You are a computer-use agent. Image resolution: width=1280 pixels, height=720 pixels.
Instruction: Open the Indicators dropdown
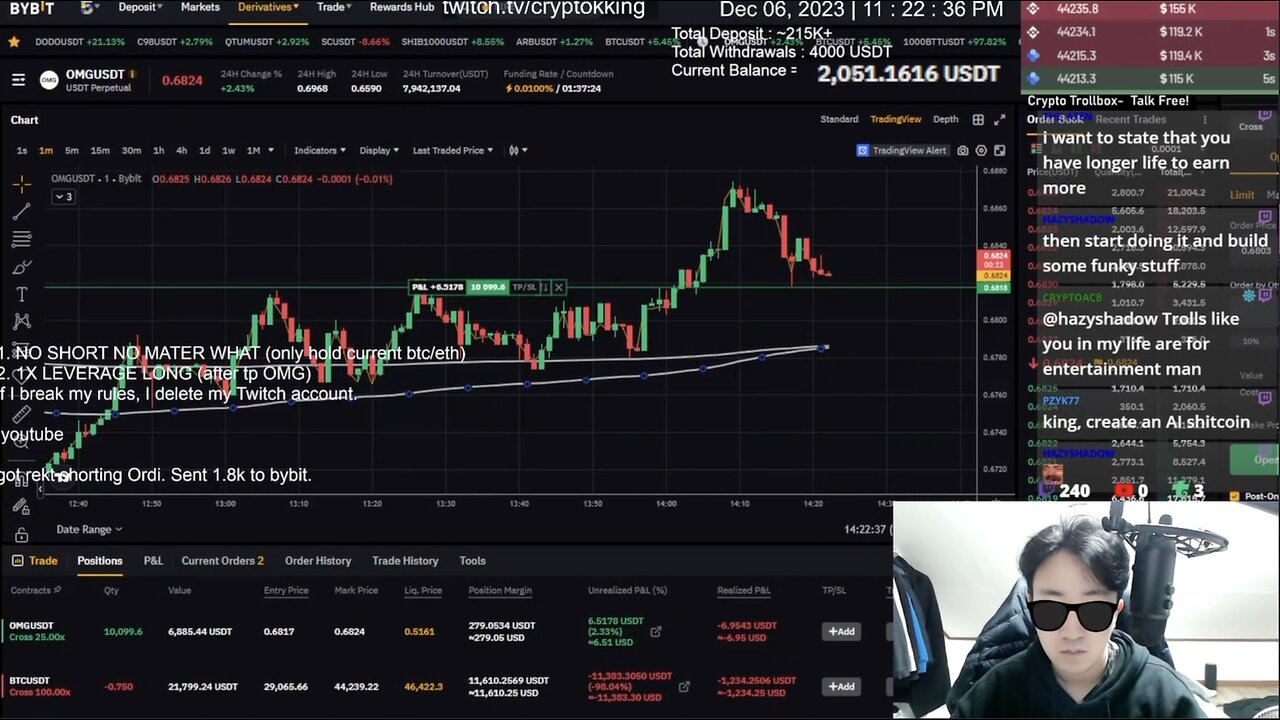(320, 150)
